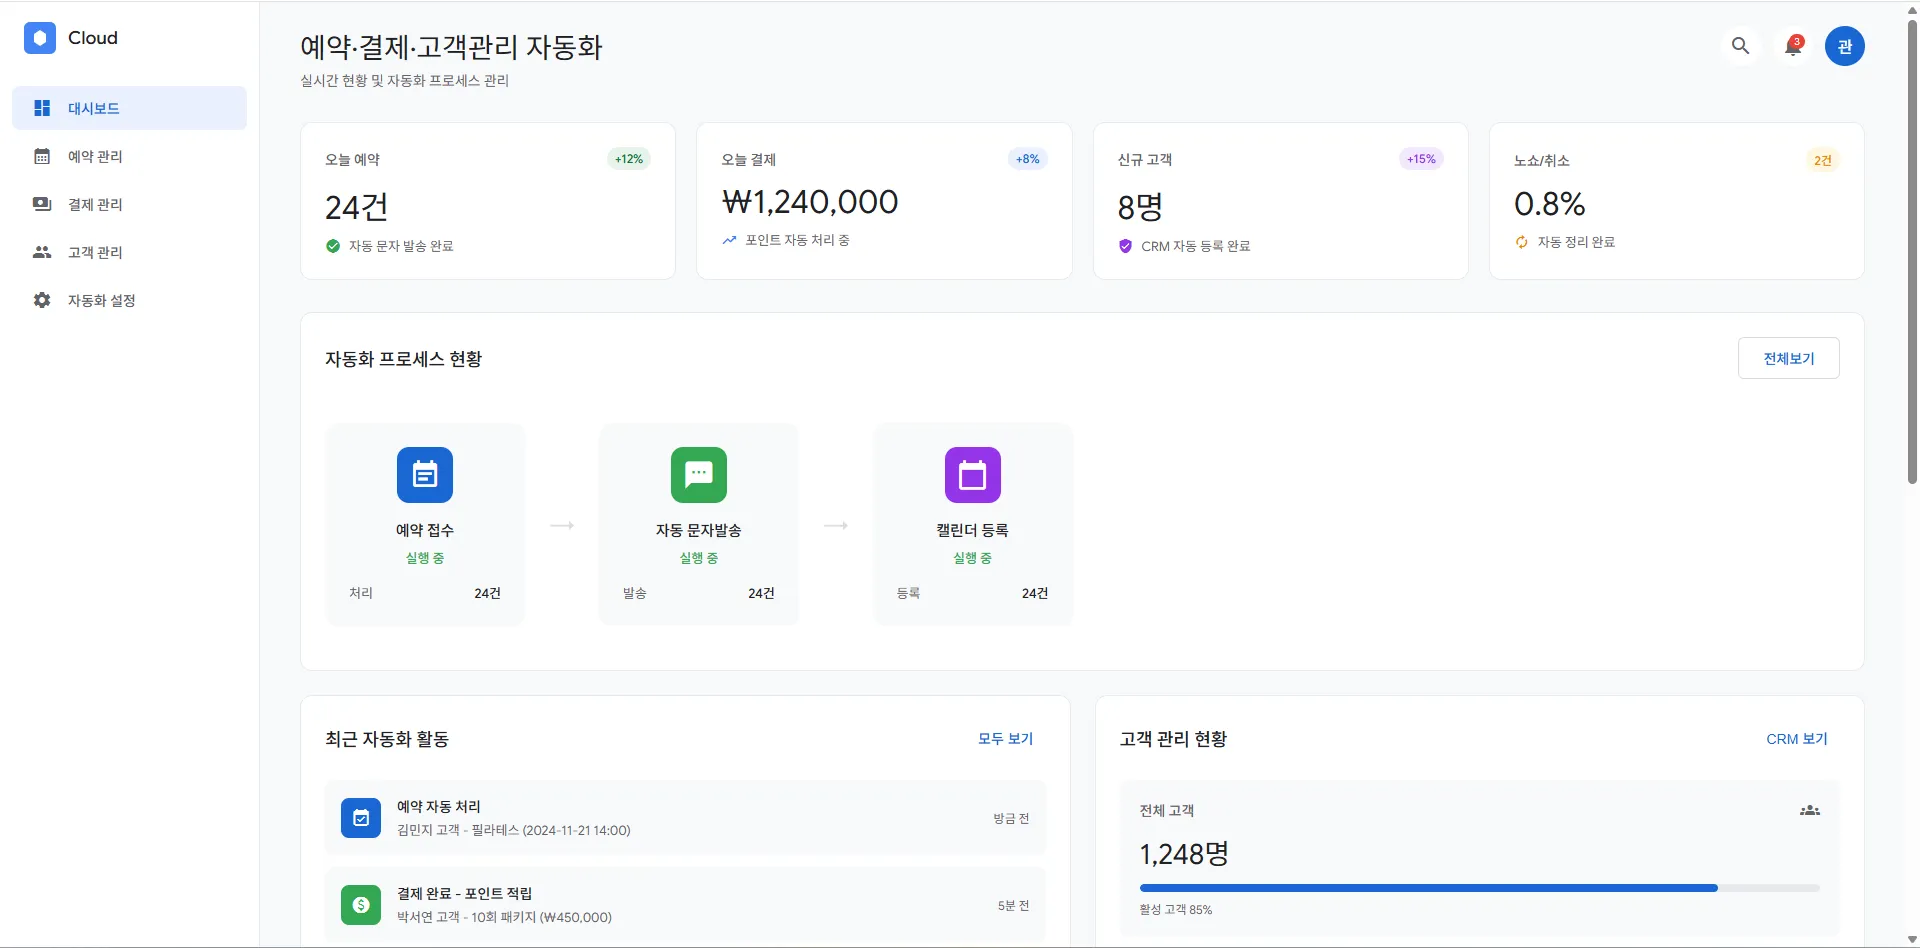Screen dimensions: 1920x948
Task: Open the blue user profile avatar
Action: click(x=1844, y=46)
